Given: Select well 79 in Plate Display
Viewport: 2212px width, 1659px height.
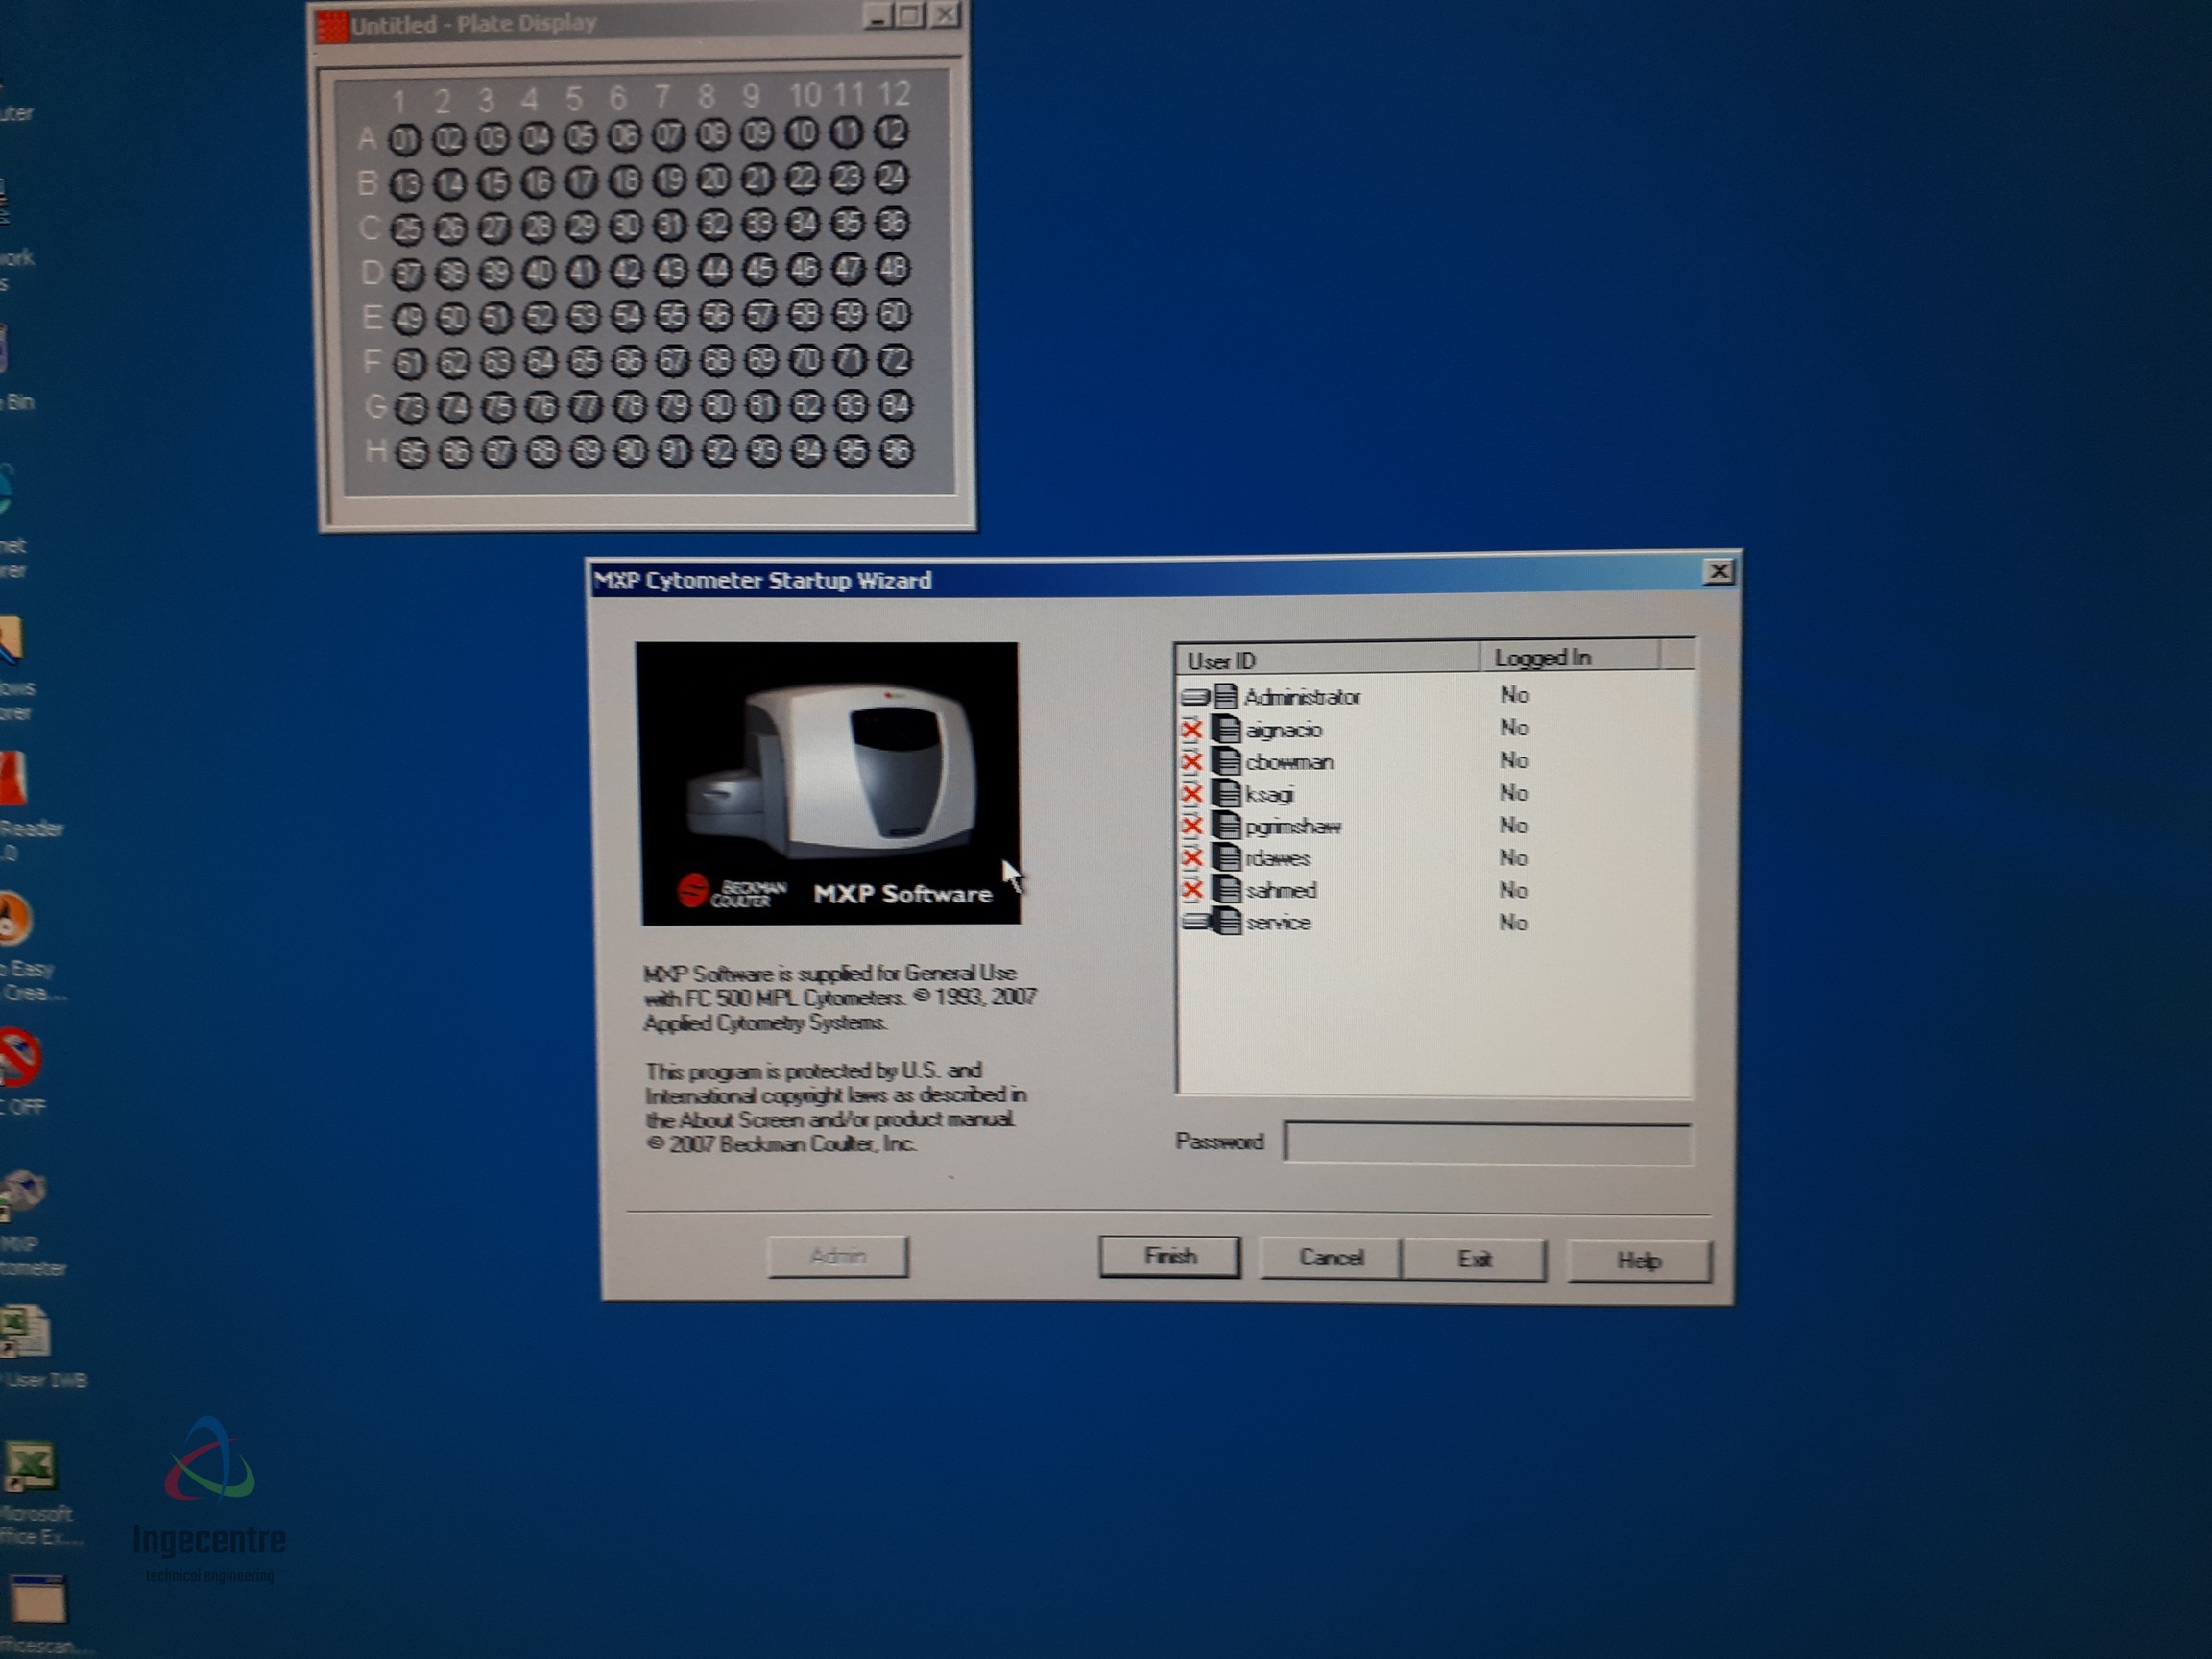Looking at the screenshot, I should pos(675,407).
